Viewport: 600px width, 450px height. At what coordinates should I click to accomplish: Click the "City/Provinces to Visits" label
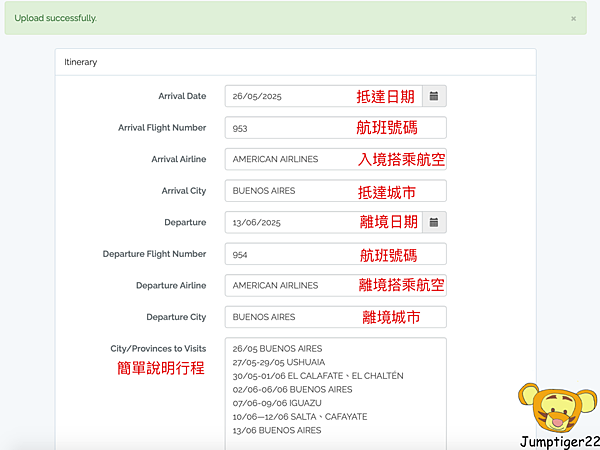point(158,349)
